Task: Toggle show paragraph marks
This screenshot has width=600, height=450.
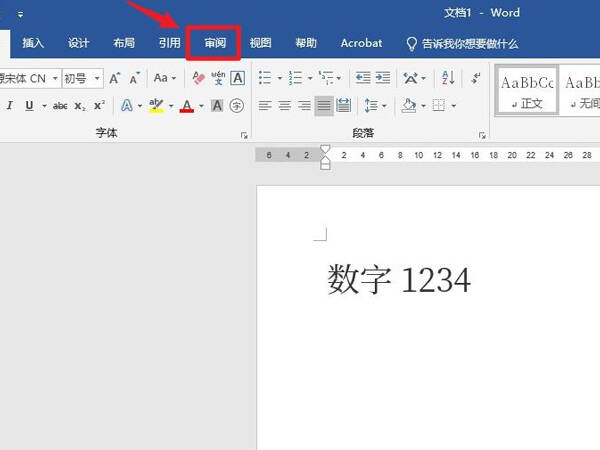Action: tap(476, 78)
